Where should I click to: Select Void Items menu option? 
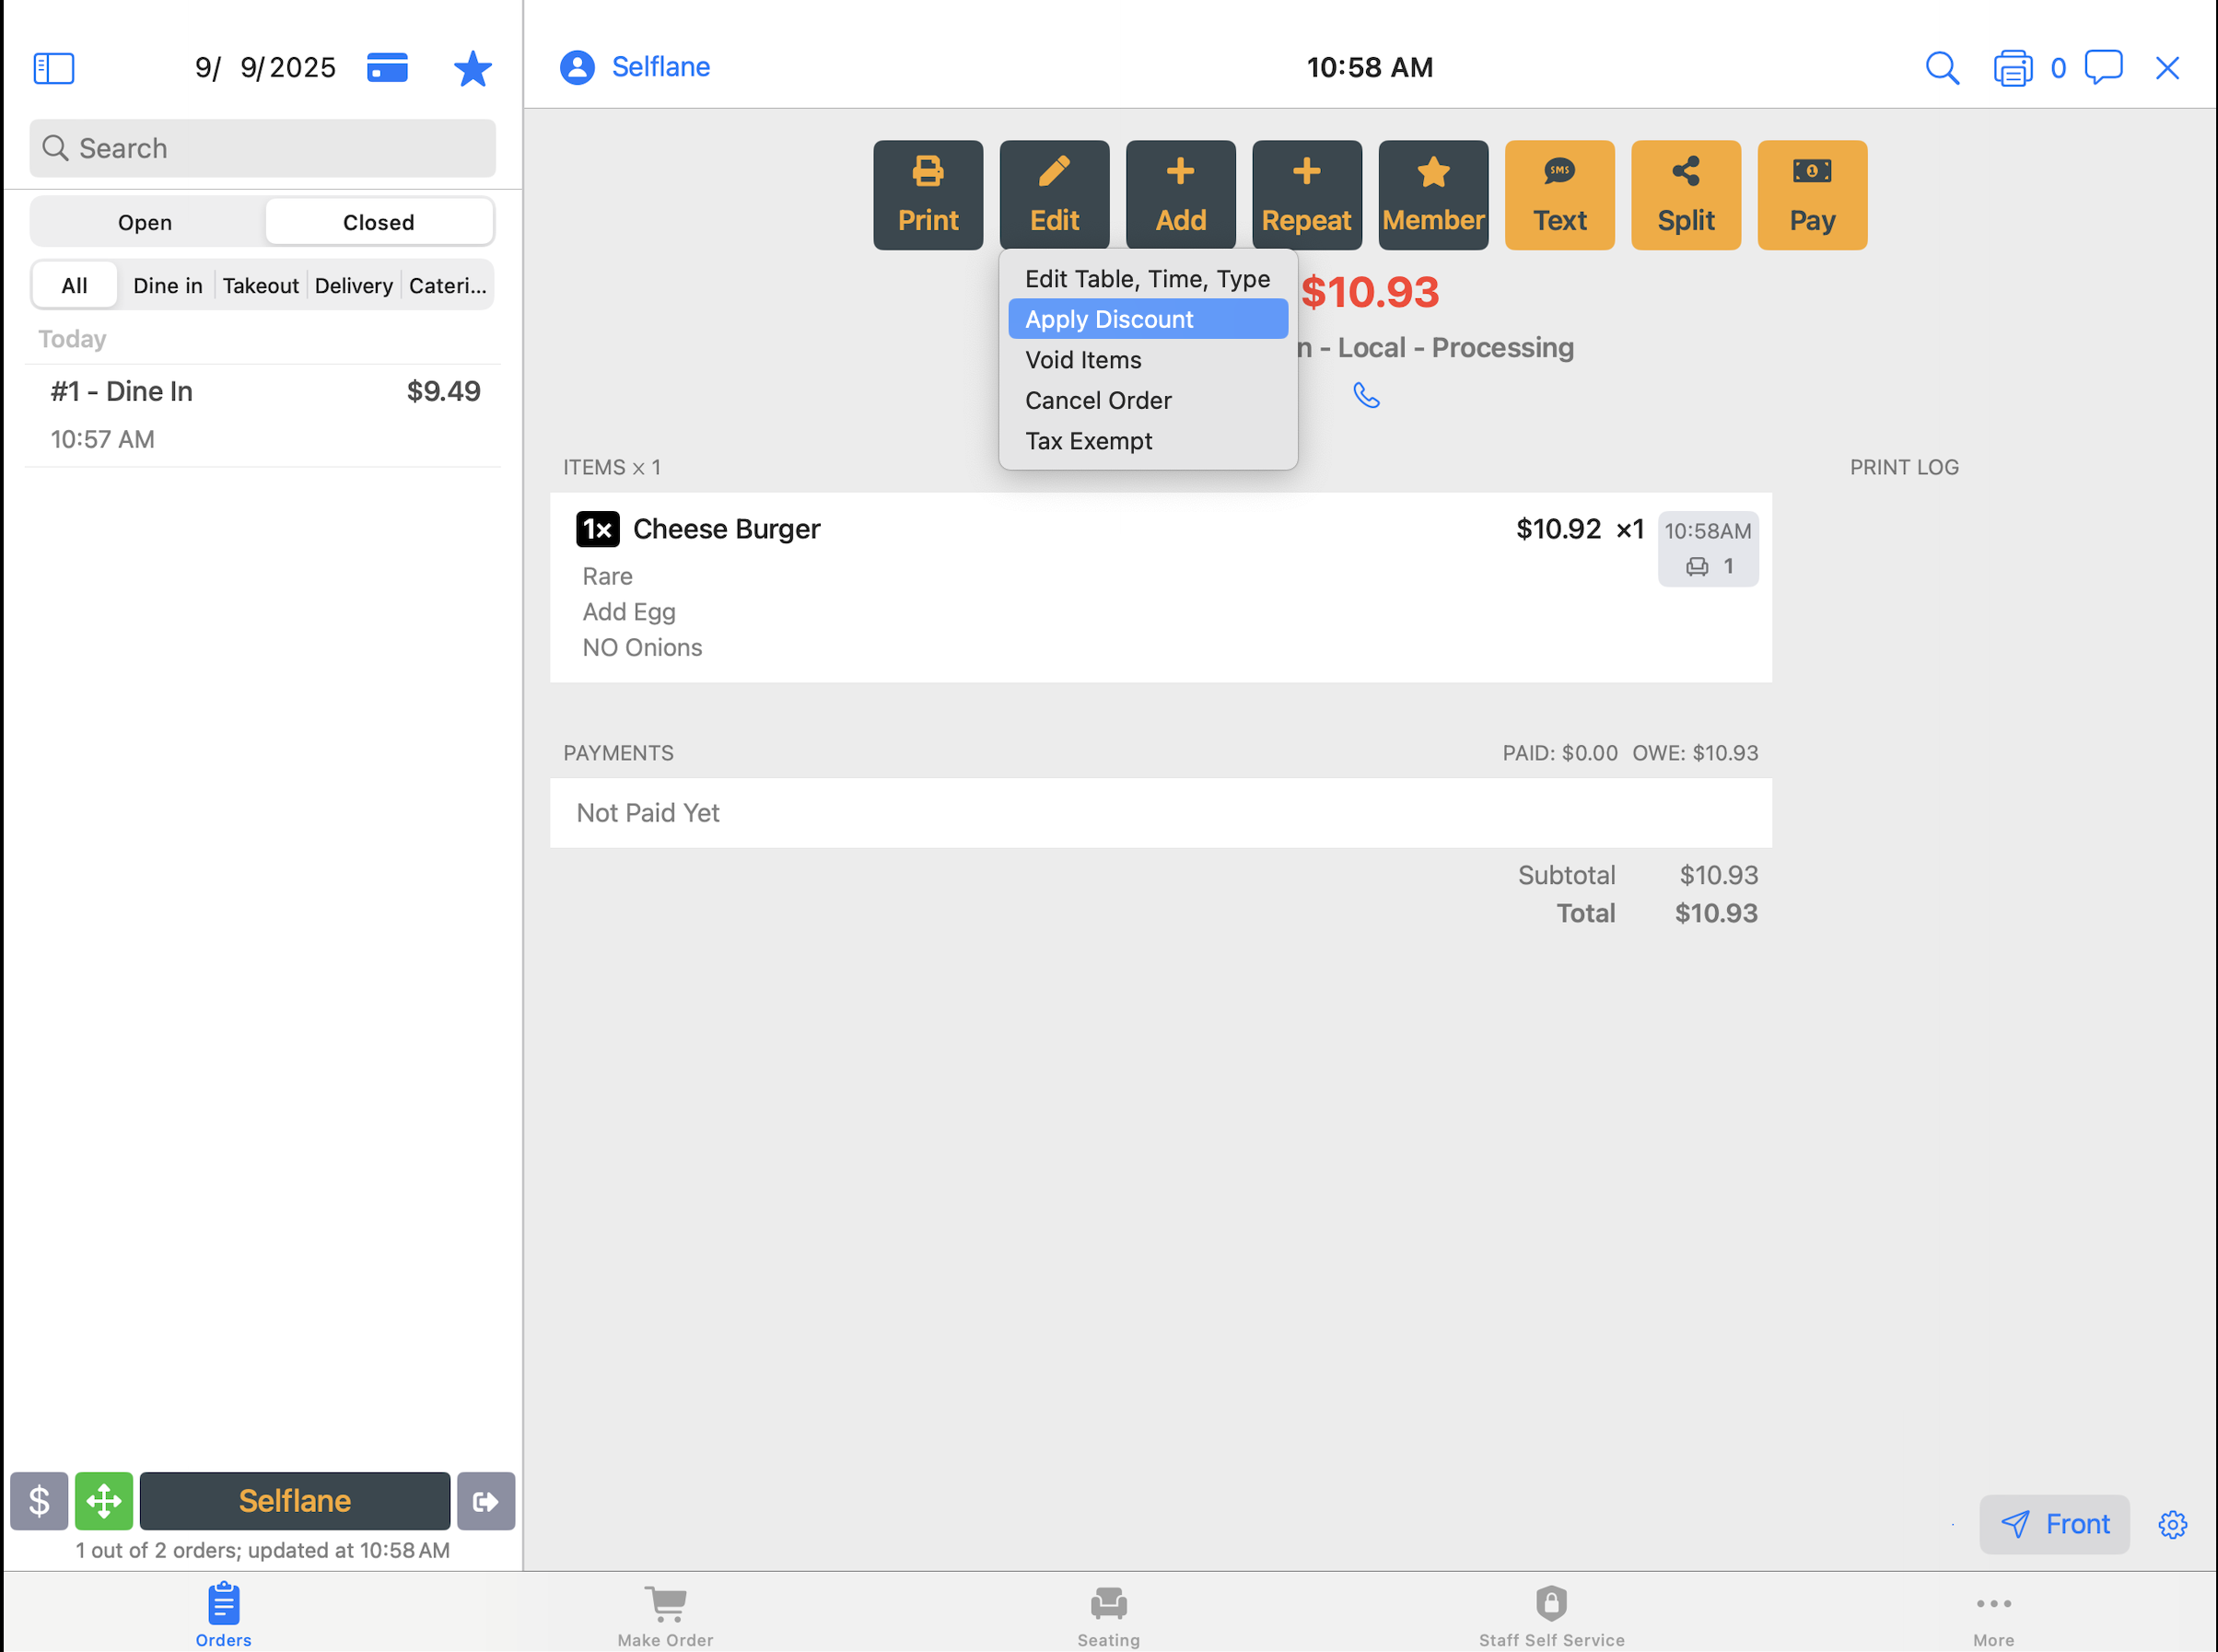tap(1083, 360)
